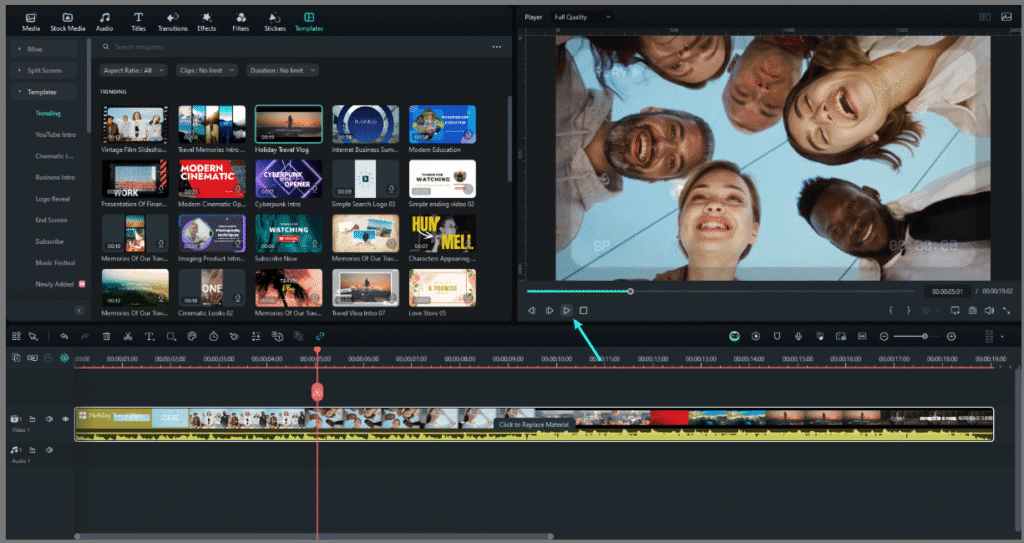Add text with the Text tool
The width and height of the screenshot is (1024, 543).
[149, 337]
